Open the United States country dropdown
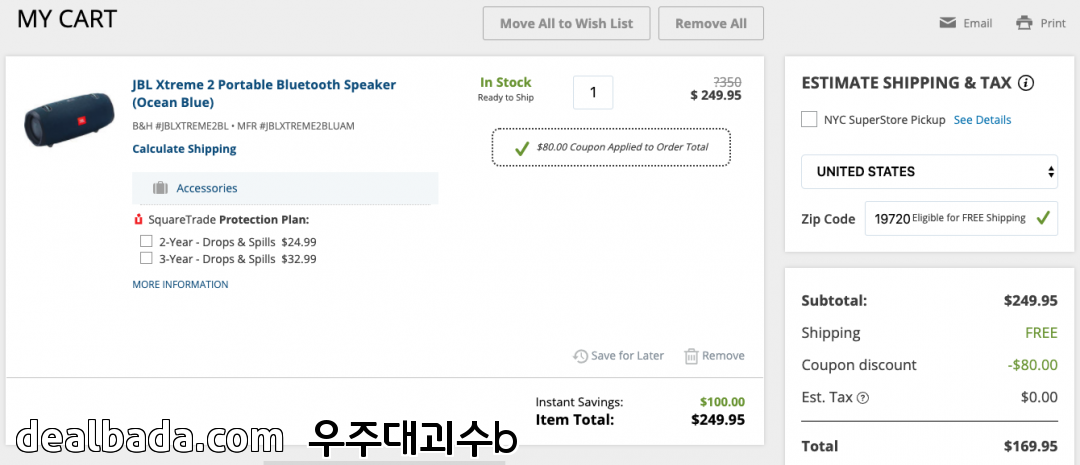The height and width of the screenshot is (465, 1080). click(x=929, y=171)
